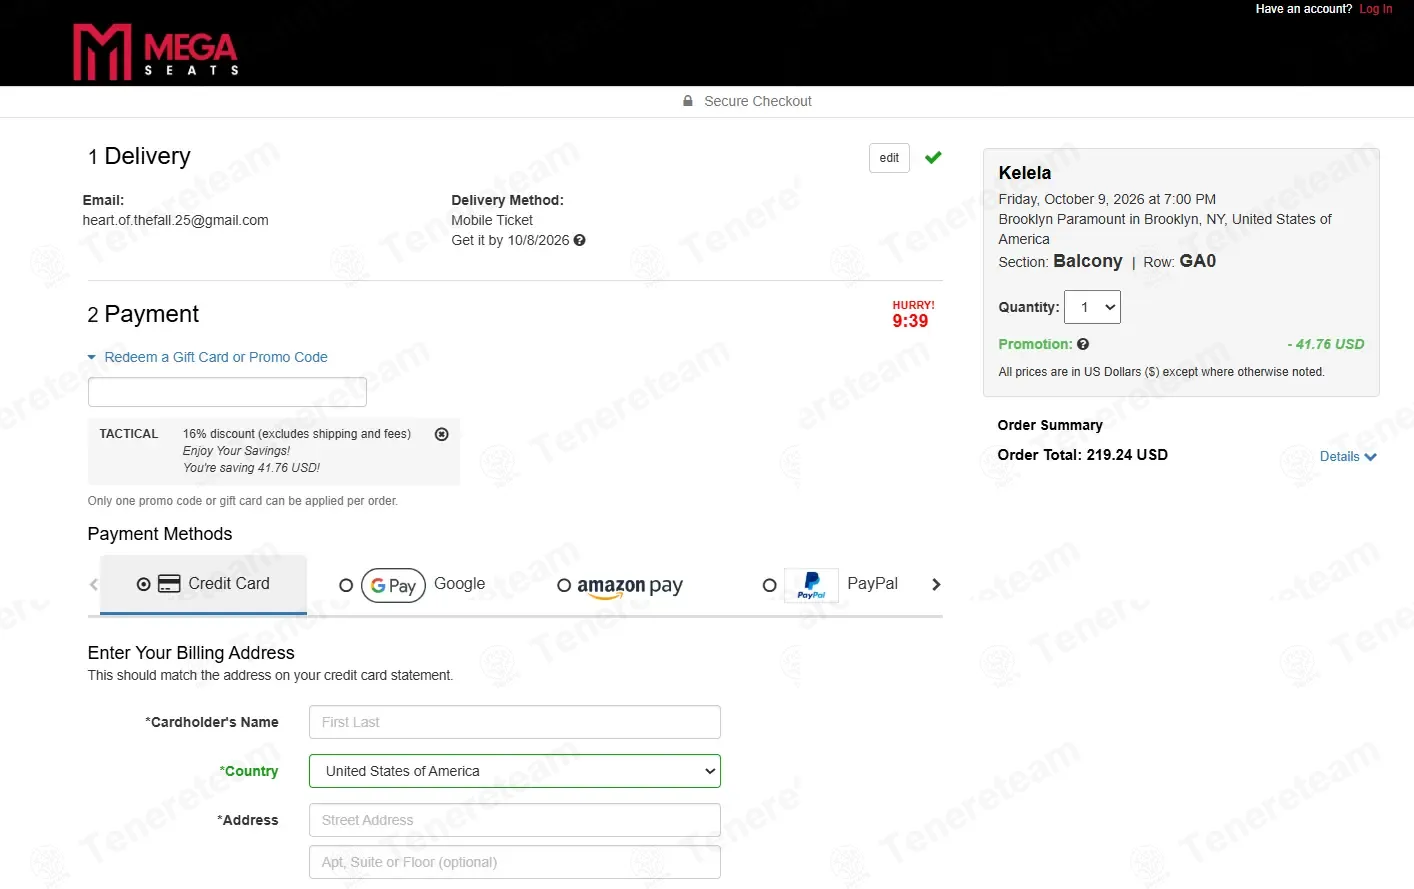Click the Mobile Ticket delivery method text
The width and height of the screenshot is (1414, 889).
[492, 220]
